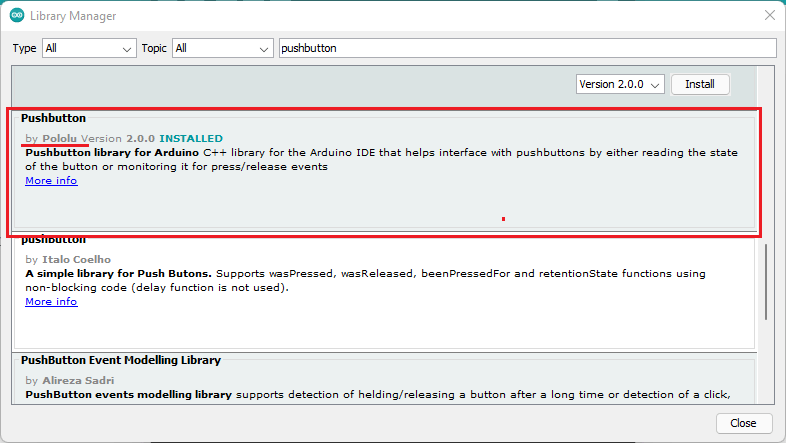Screen dimensions: 786x443
Task: Open the Type filter dropdown
Action: point(88,48)
